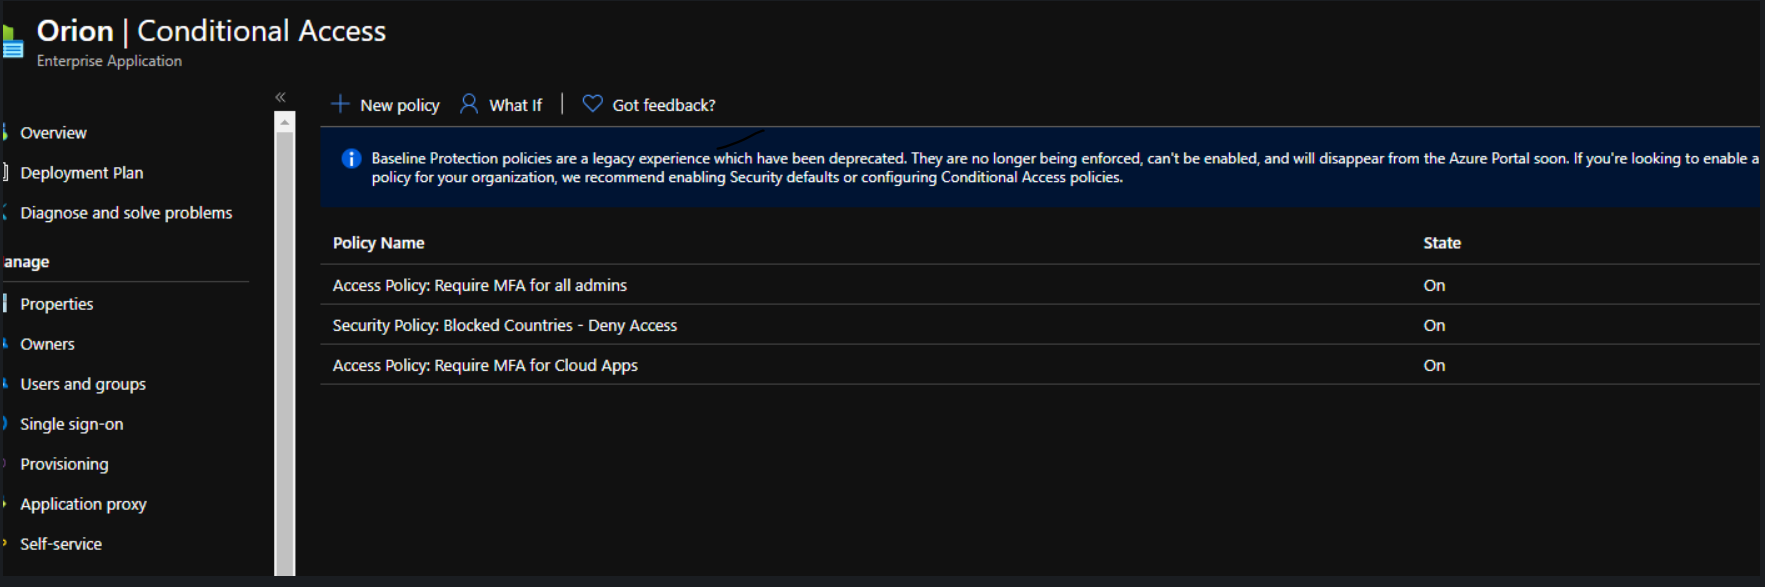The image size is (1765, 587).
Task: Click the State column header
Action: tap(1442, 243)
